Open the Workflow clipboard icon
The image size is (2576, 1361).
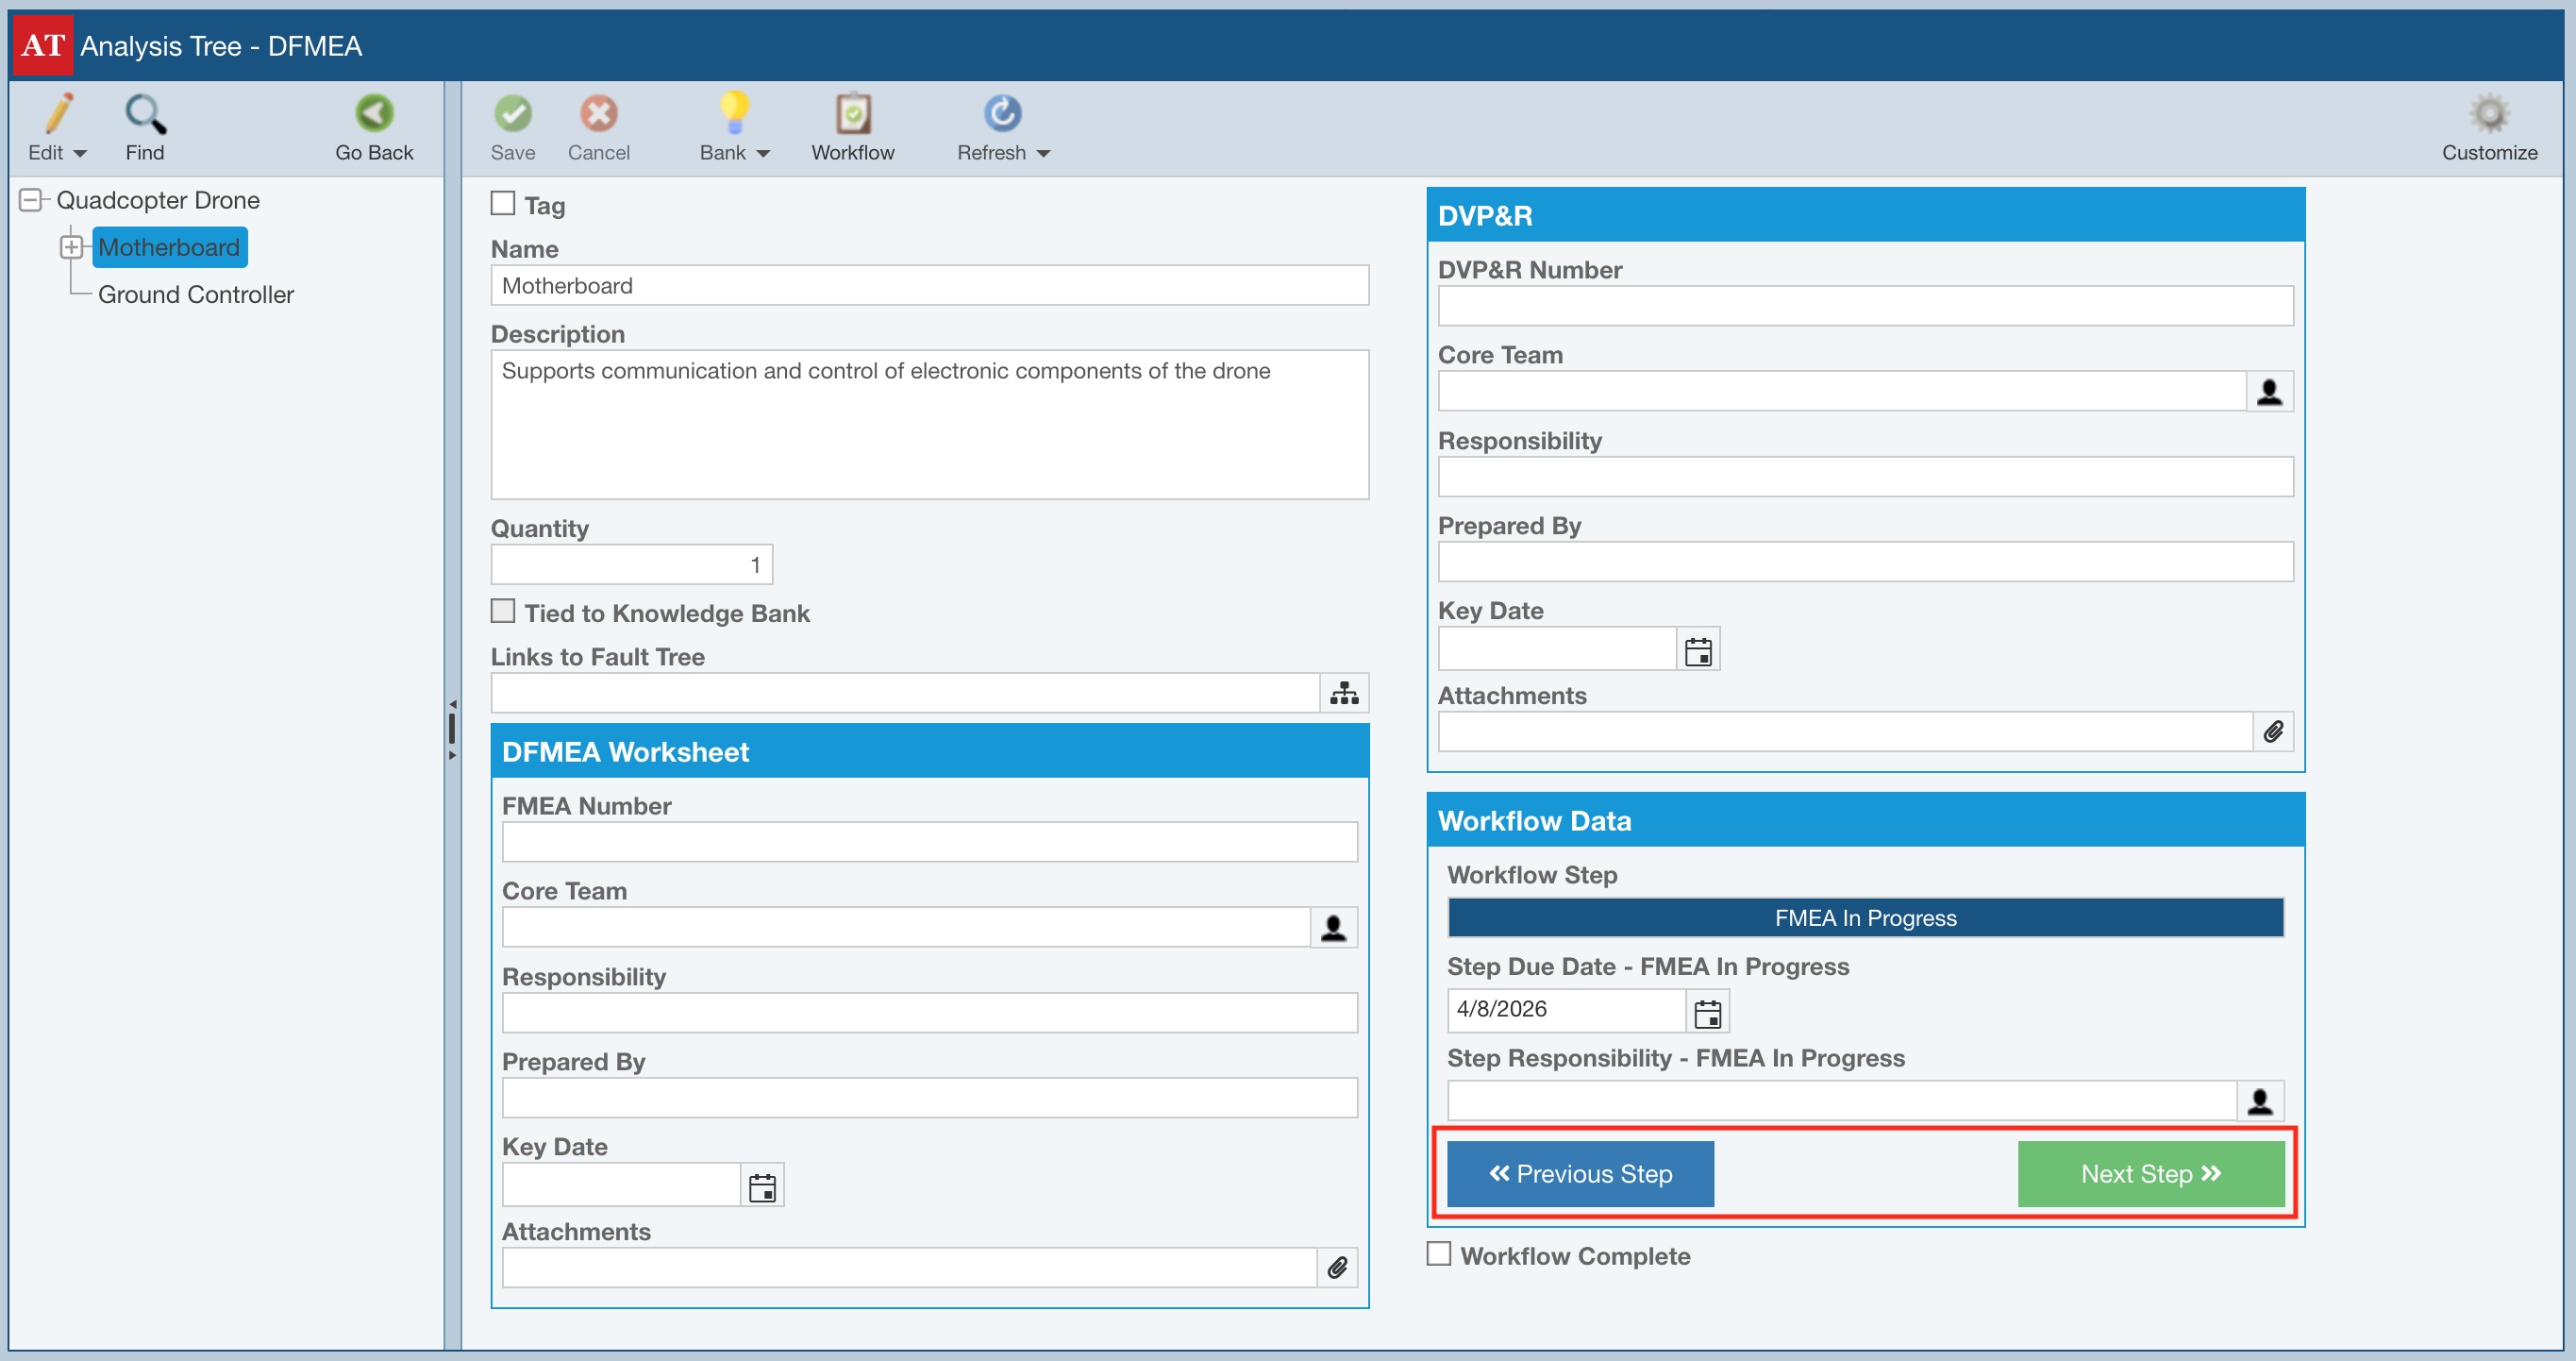point(852,114)
